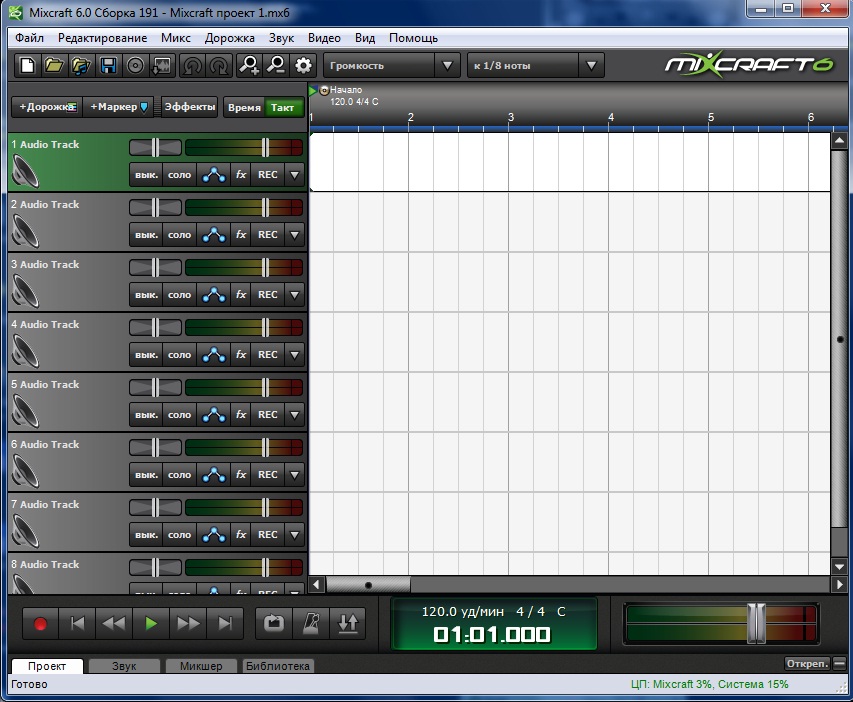Open the +Маркер dropdown
Image resolution: width=853 pixels, height=702 pixels.
coord(119,107)
